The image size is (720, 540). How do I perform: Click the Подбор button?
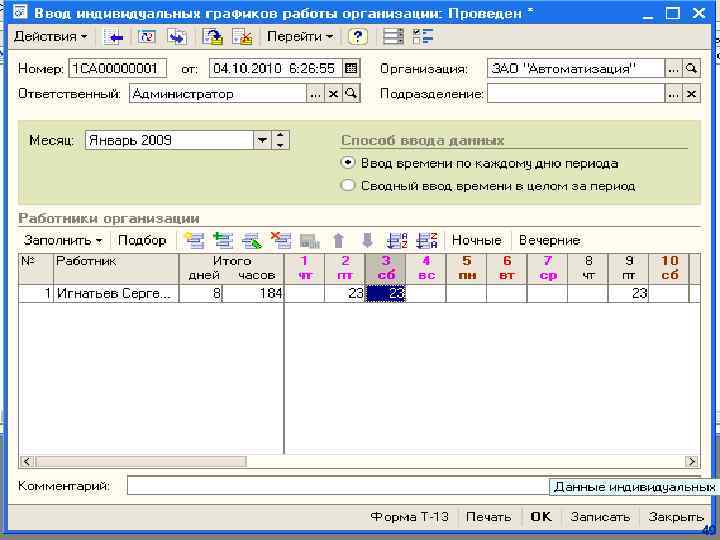[142, 240]
